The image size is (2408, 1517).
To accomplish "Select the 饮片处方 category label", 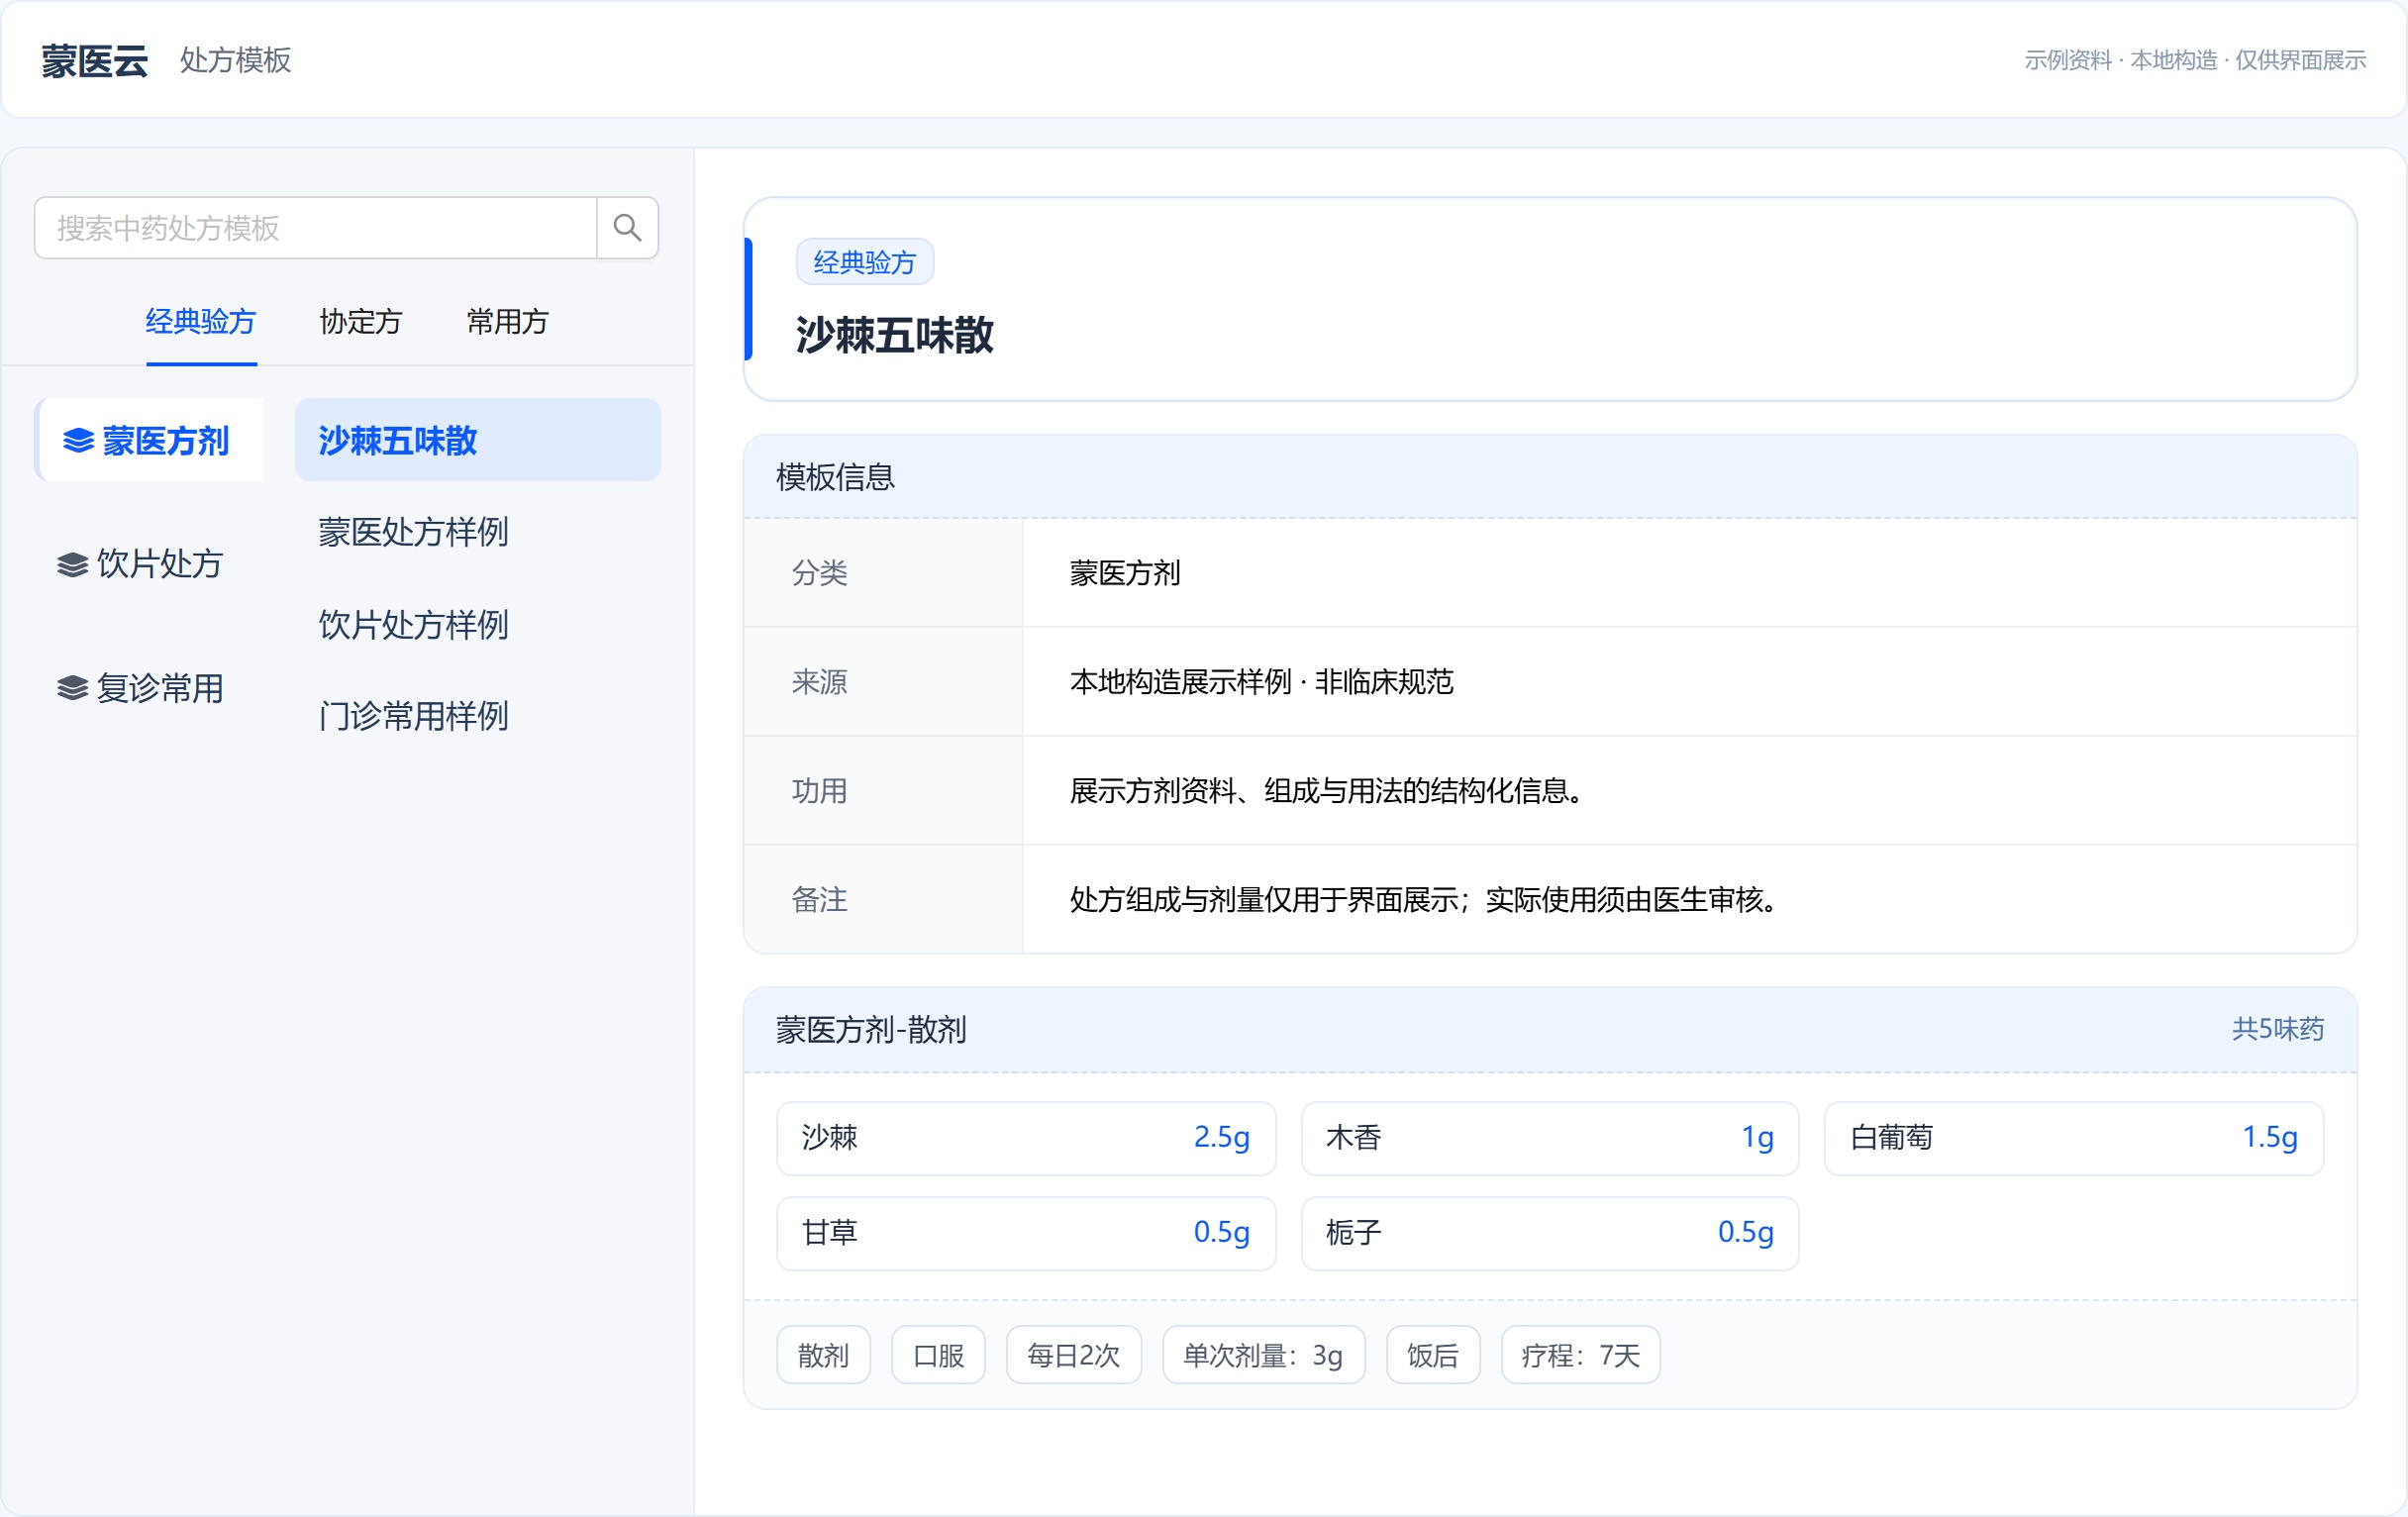I will coord(160,565).
